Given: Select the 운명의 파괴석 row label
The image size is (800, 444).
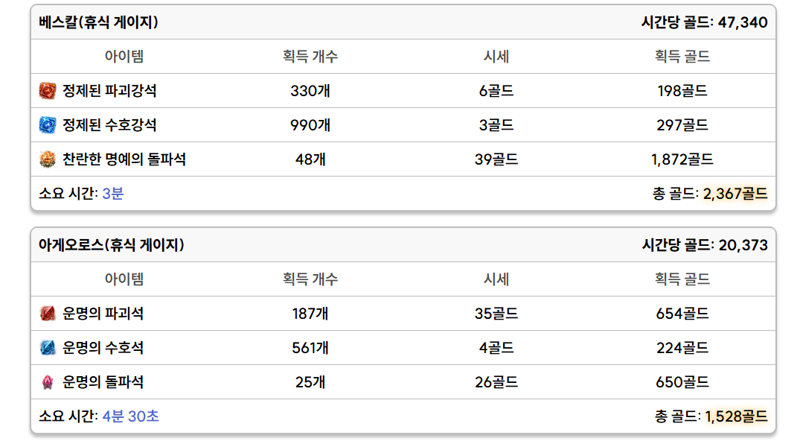Looking at the screenshot, I should pos(103,313).
